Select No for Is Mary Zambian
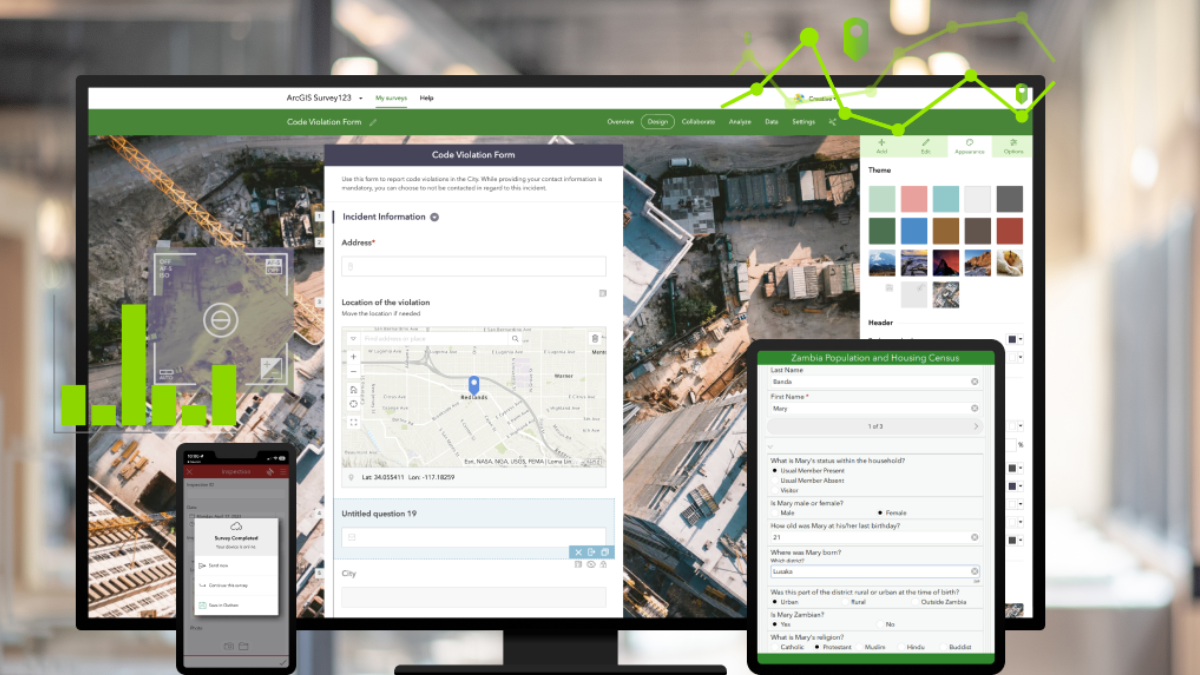 pyautogui.click(x=880, y=624)
